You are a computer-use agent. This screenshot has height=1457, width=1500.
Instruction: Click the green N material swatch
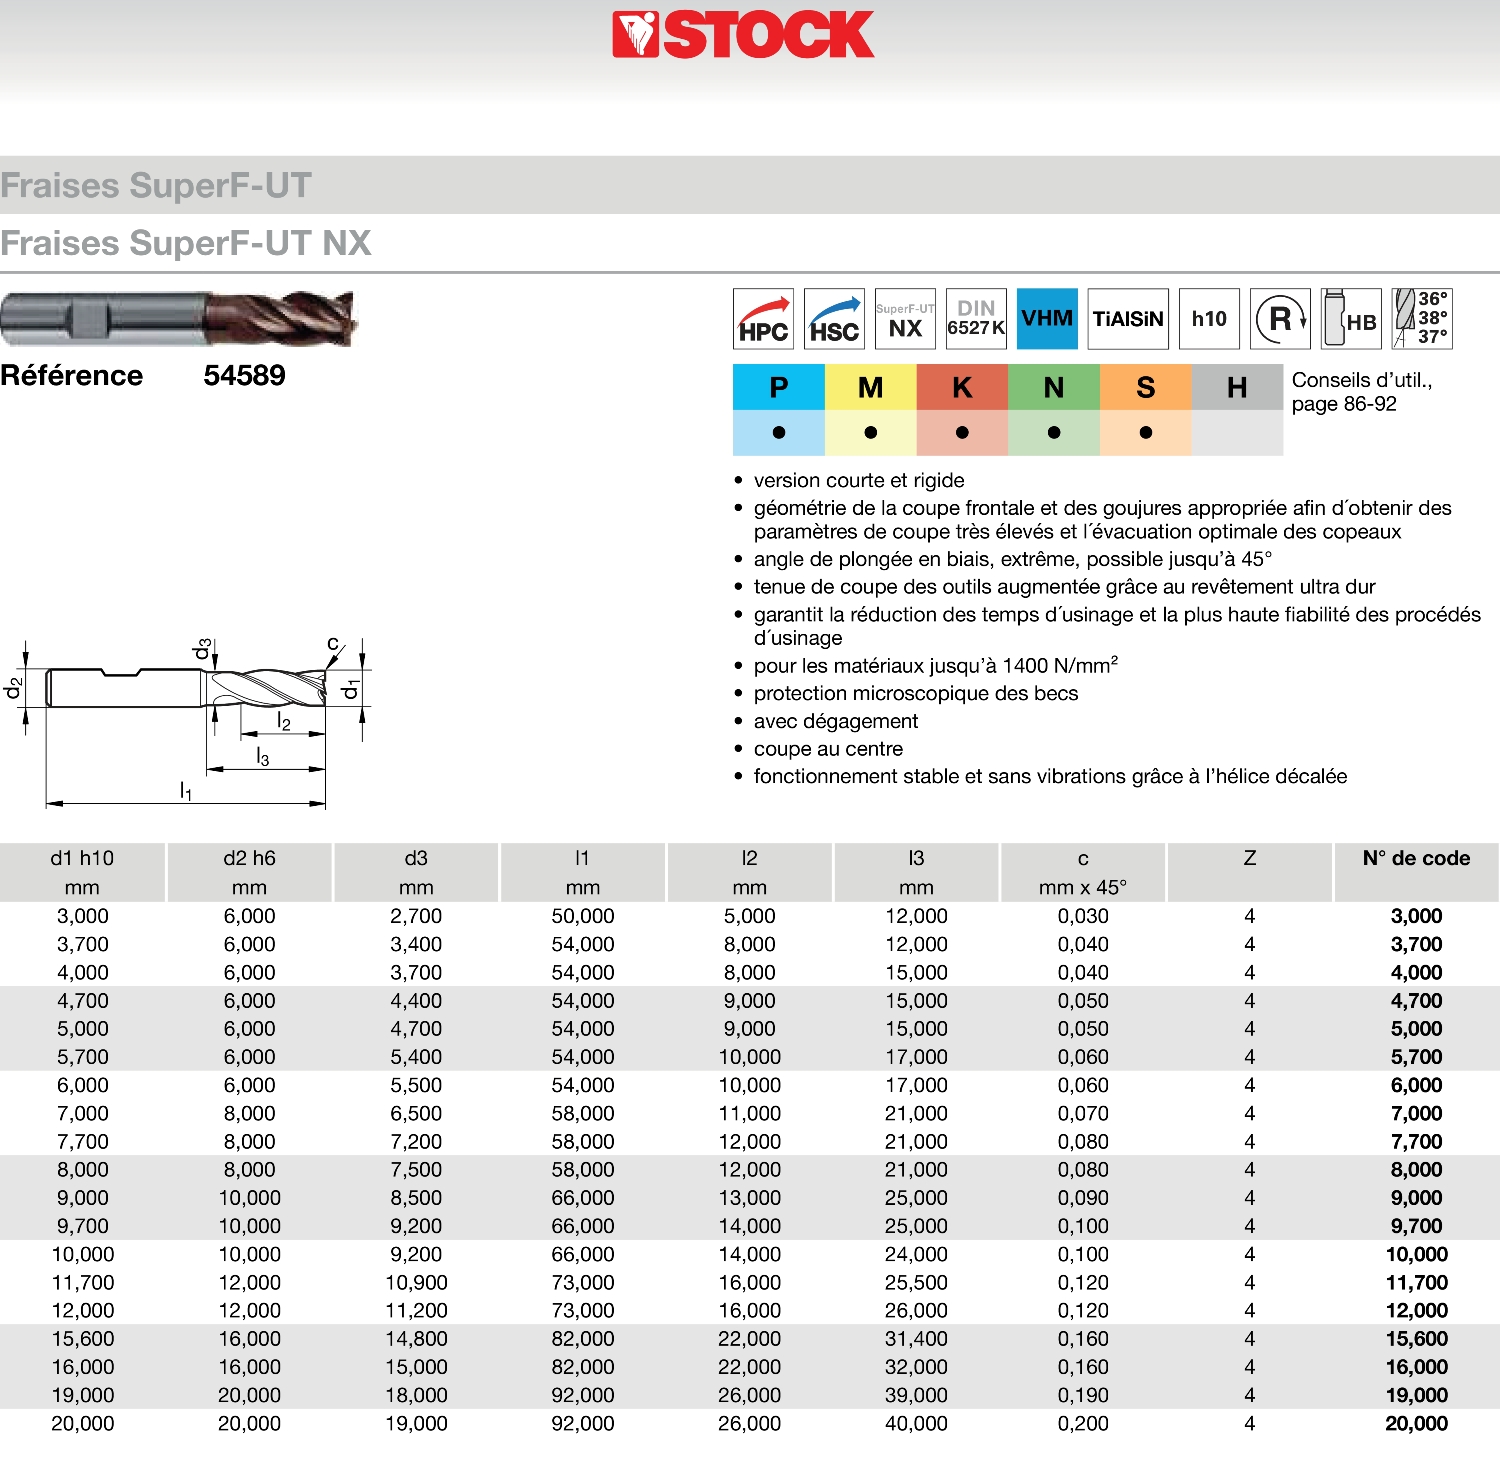1054,387
